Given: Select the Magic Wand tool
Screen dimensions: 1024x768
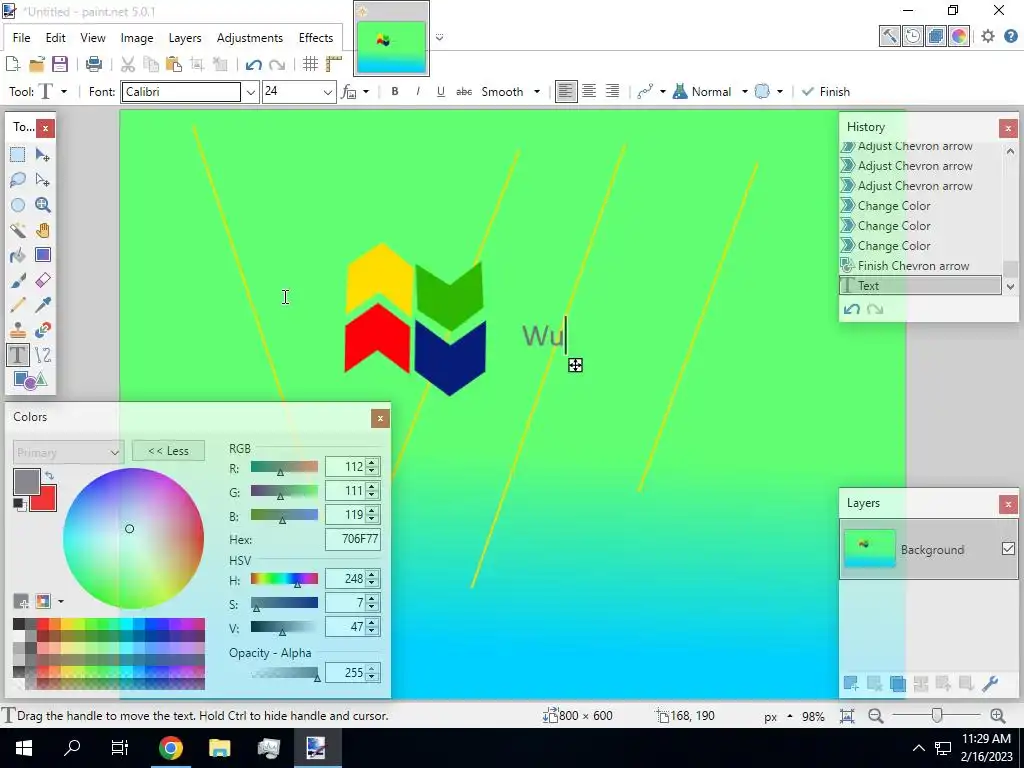Looking at the screenshot, I should pos(18,230).
